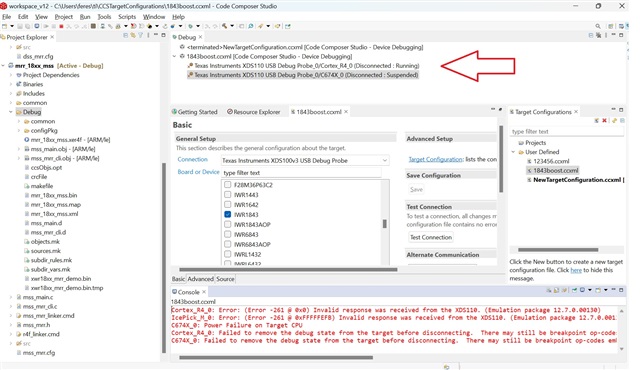640x370 pixels.
Task: Click the Target Configurations filter text field
Action: click(567, 131)
